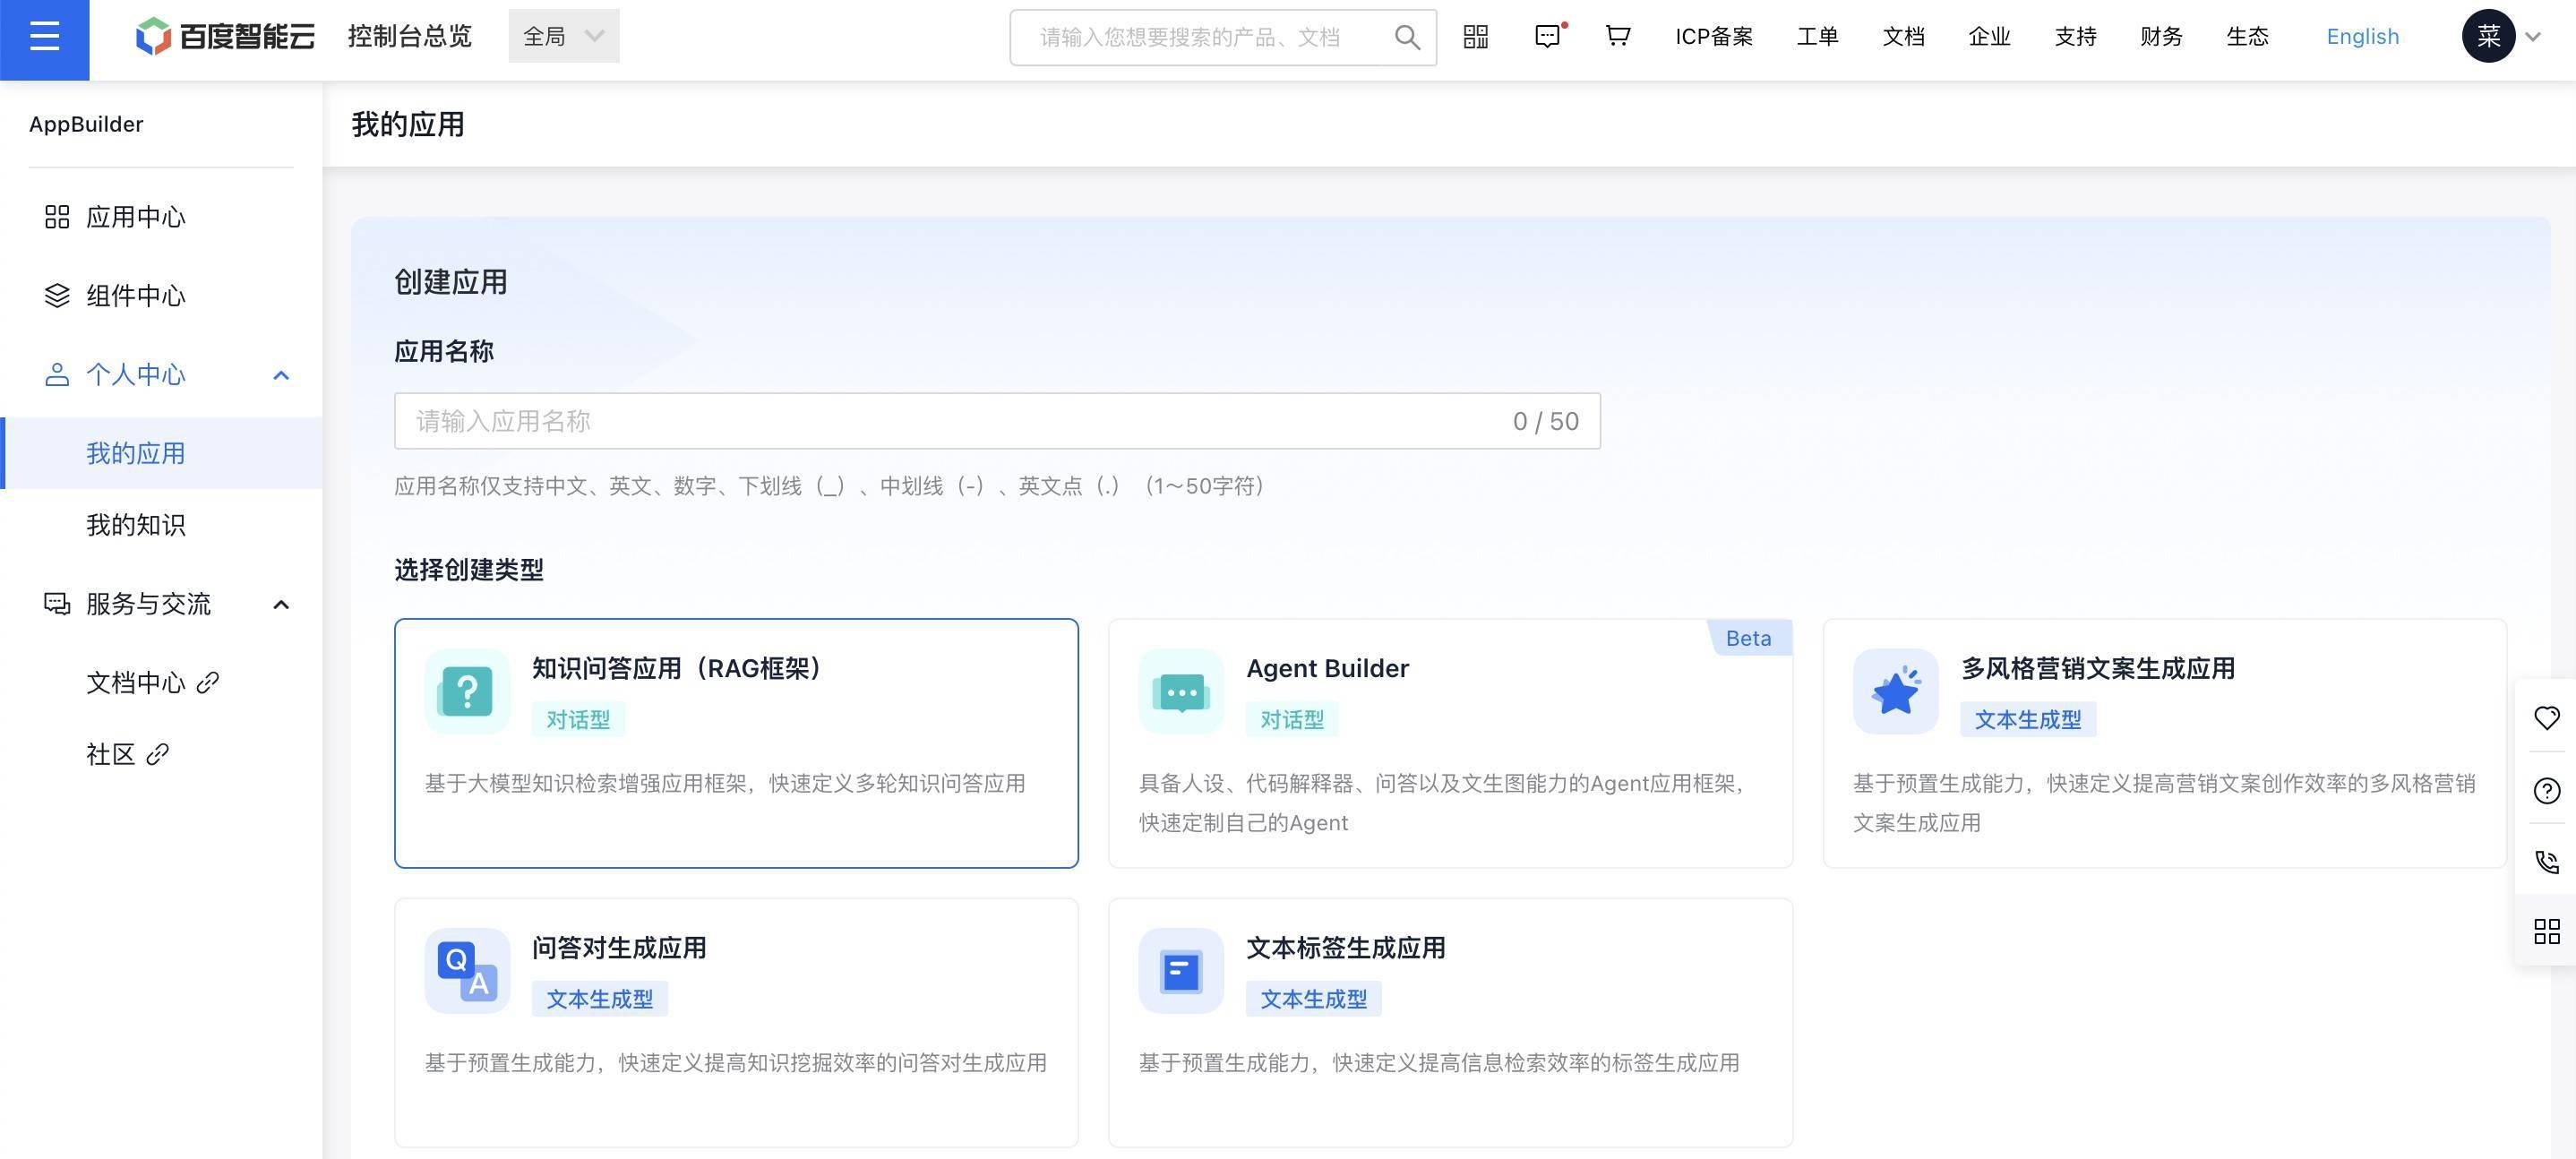Open ICP备案 link
Image resolution: width=2576 pixels, height=1159 pixels.
(1714, 37)
